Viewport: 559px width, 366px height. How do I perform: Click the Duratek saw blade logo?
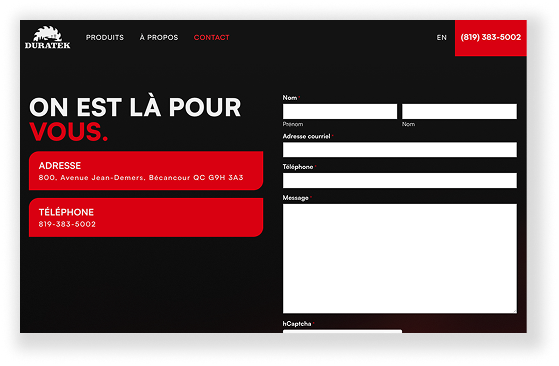pos(48,37)
